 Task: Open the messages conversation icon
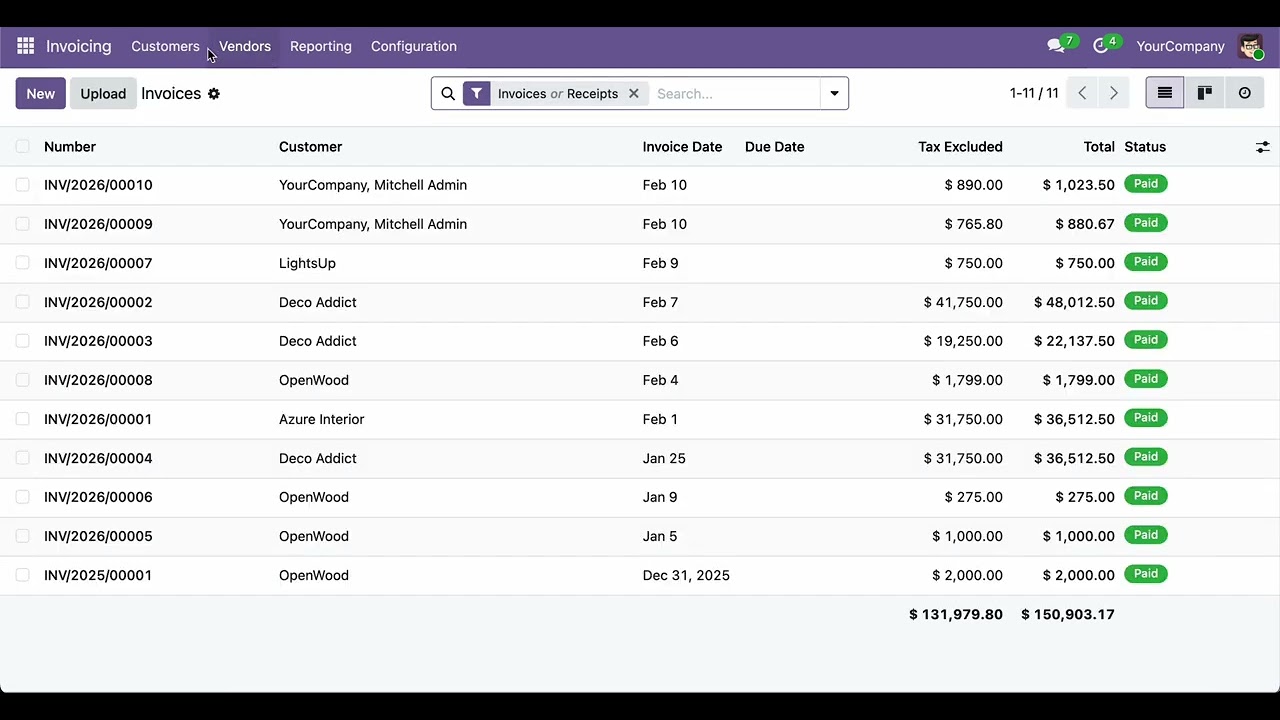coord(1055,46)
